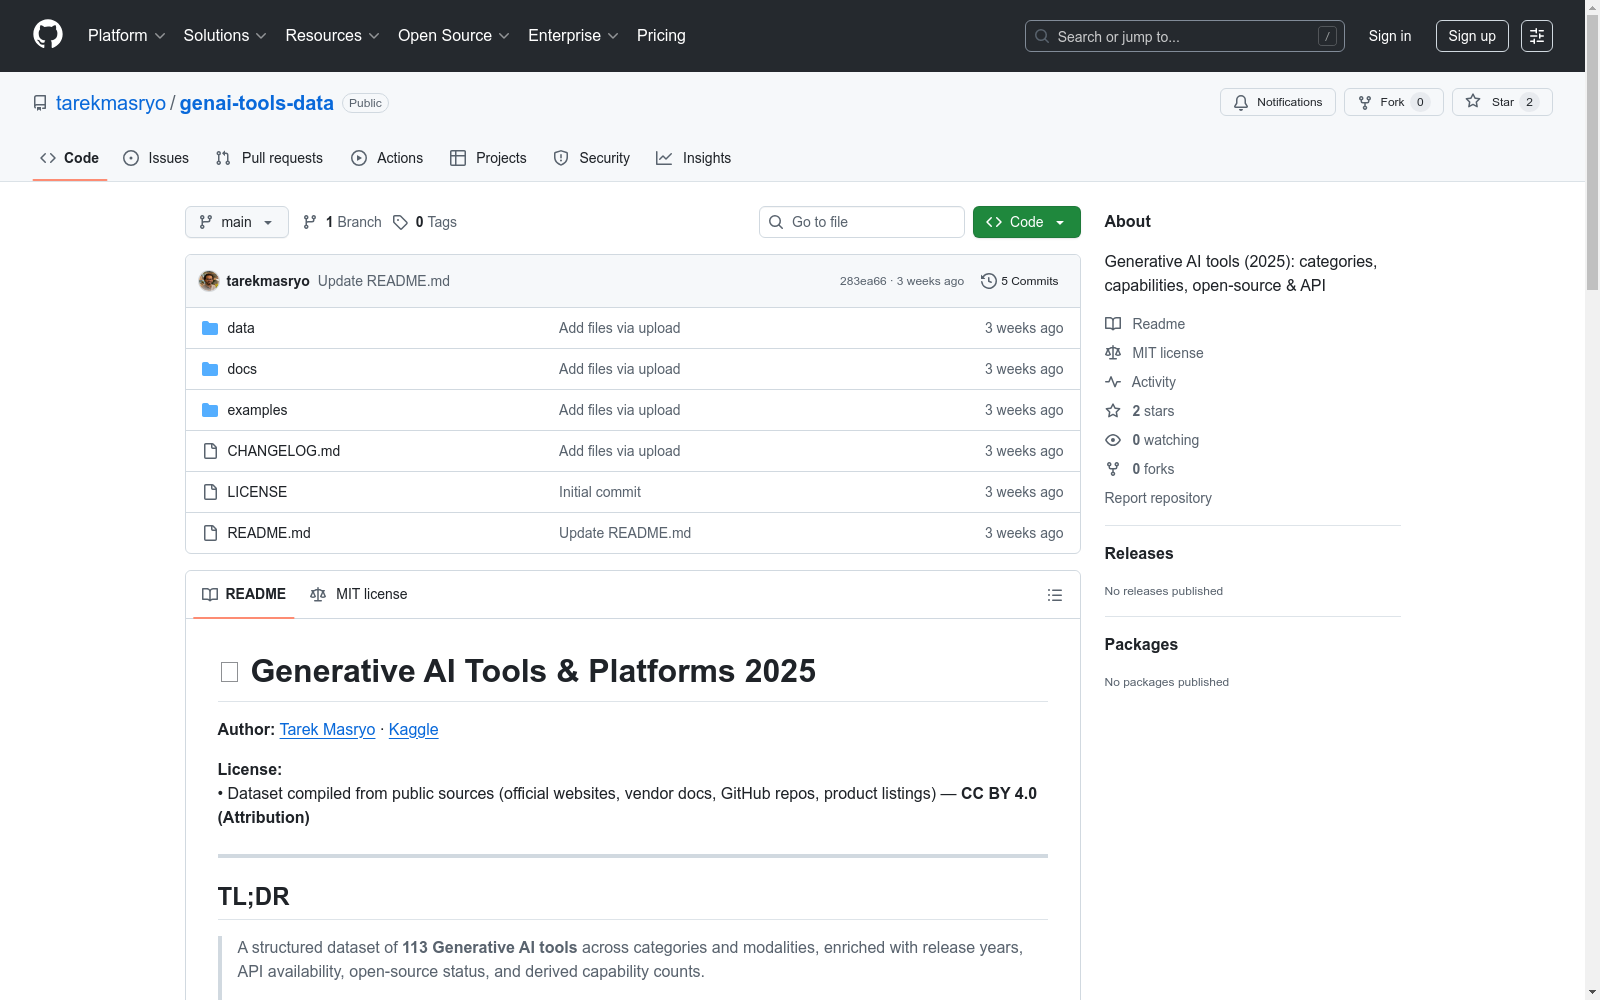Click the docs folder icon
The image size is (1600, 1000).
coord(210,369)
